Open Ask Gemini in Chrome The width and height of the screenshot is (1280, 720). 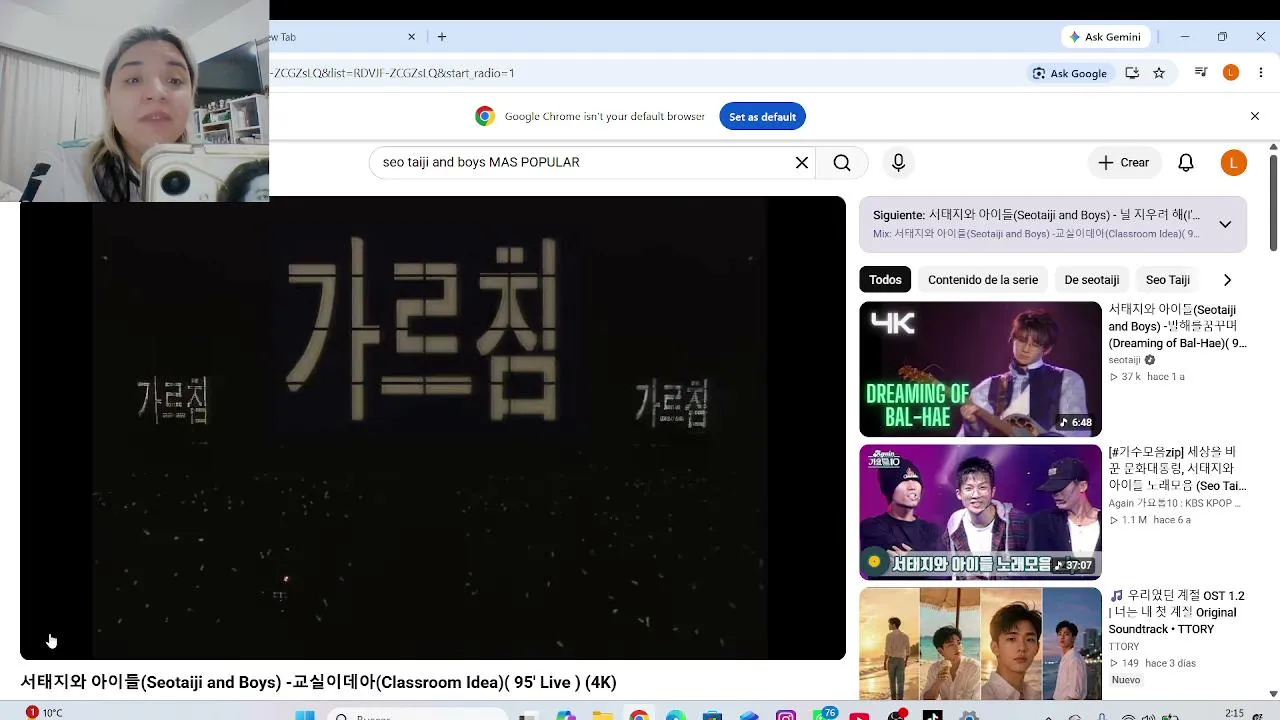[x=1105, y=37]
